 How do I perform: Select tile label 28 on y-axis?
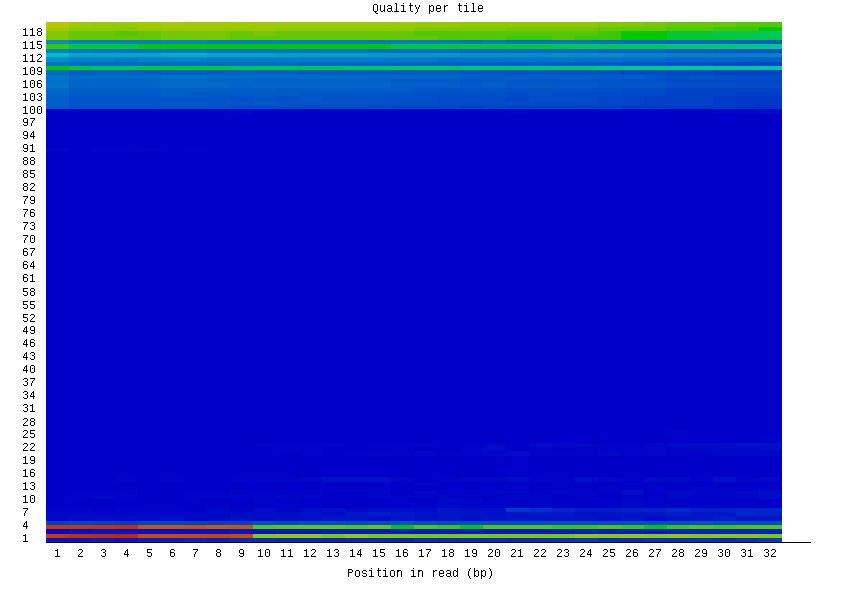pos(29,422)
